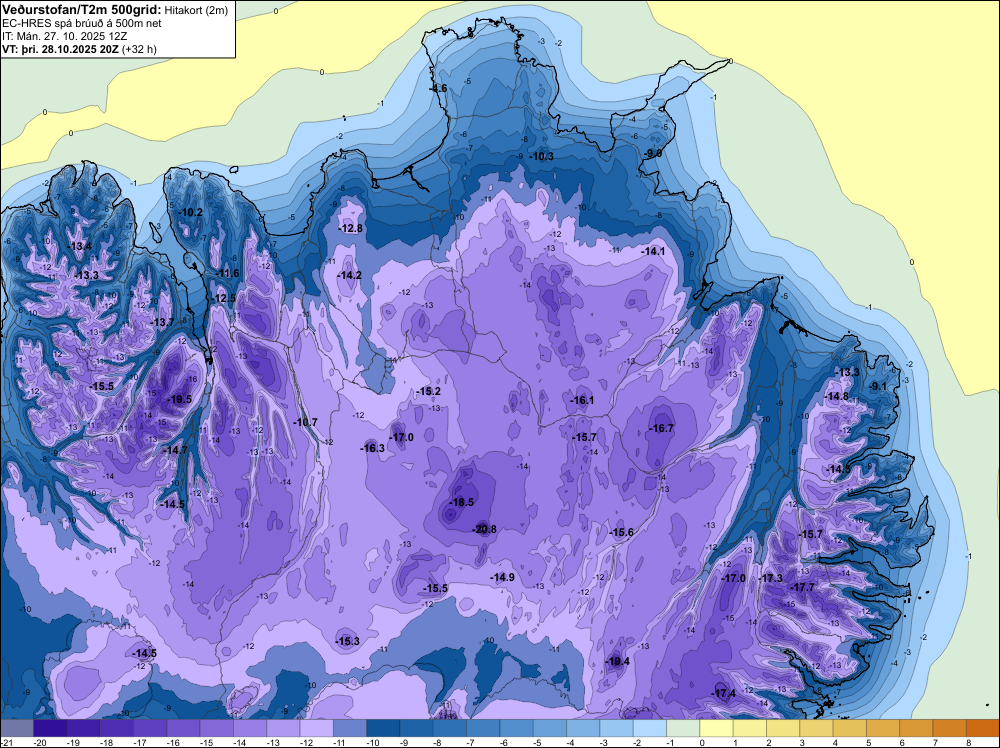This screenshot has height=748, width=1000.
Task: Click the '-10.3' value on the north coast
Action: point(541,156)
